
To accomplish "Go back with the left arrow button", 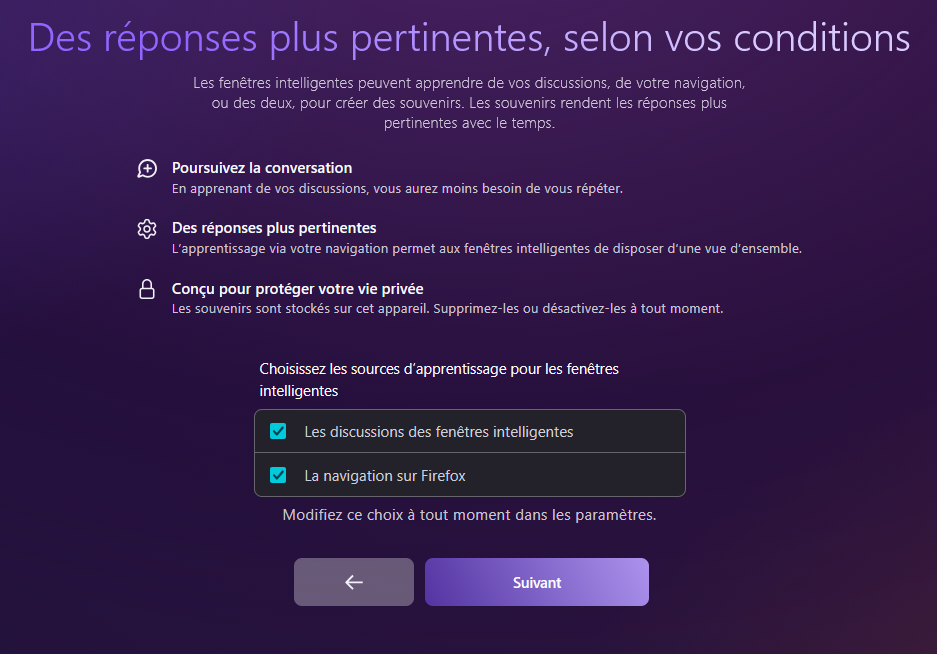I will pos(354,582).
